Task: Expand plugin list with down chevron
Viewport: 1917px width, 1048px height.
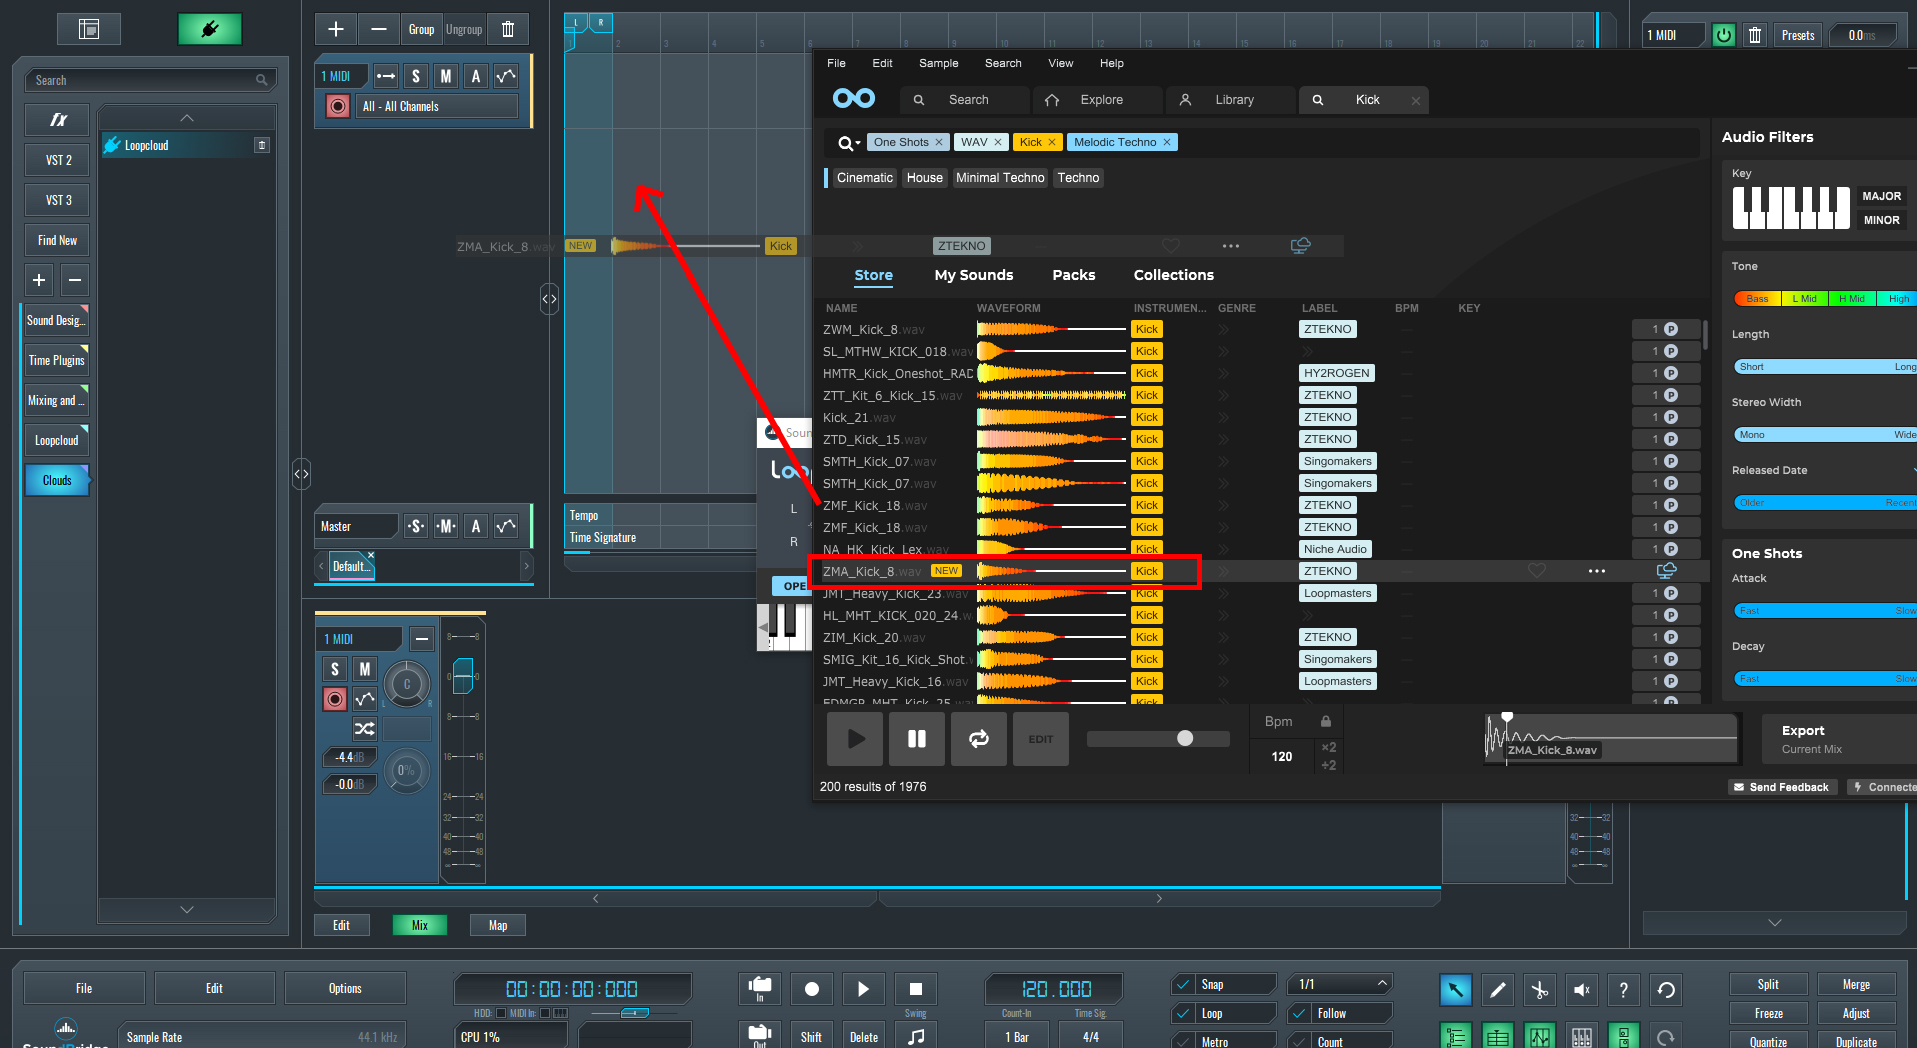Action: point(187,909)
